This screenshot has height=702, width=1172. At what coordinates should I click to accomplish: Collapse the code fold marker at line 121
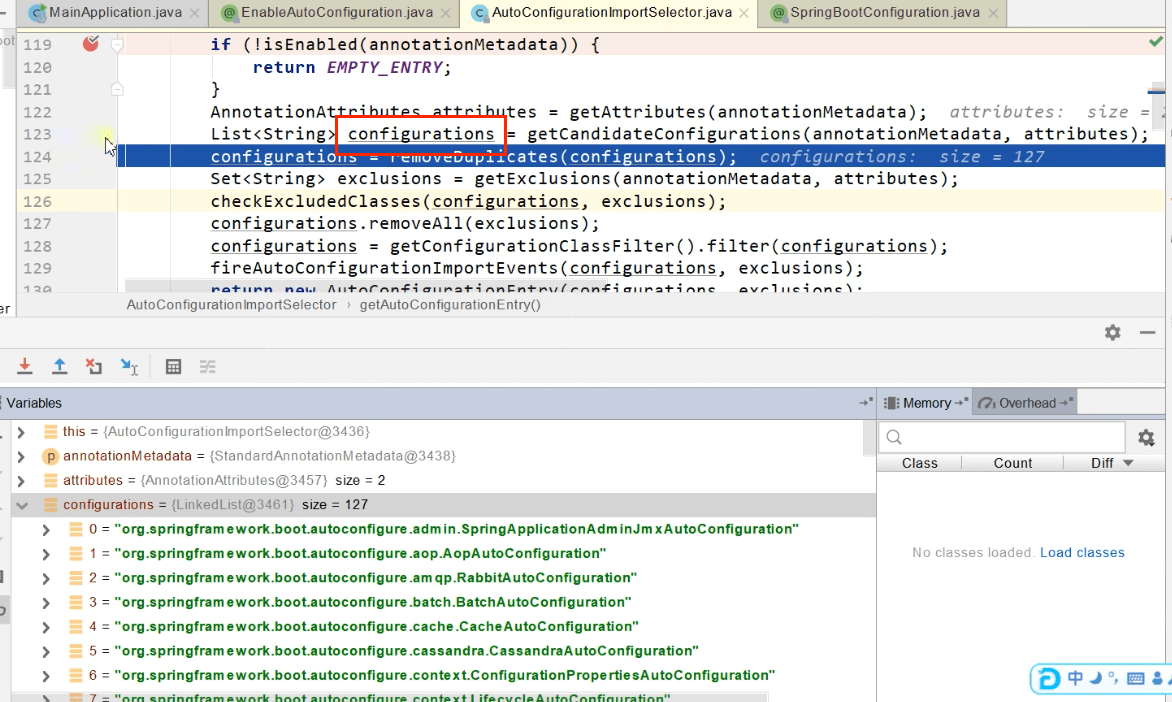click(x=117, y=89)
